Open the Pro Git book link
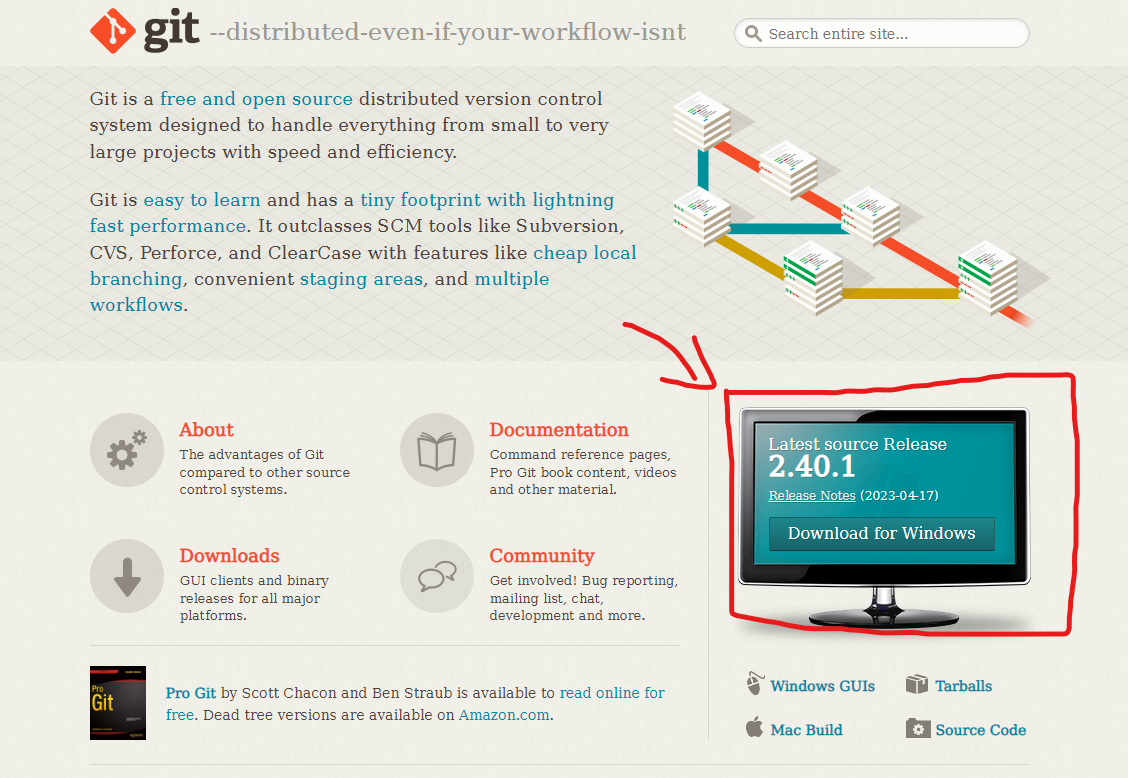The width and height of the screenshot is (1128, 778). pyautogui.click(x=191, y=693)
